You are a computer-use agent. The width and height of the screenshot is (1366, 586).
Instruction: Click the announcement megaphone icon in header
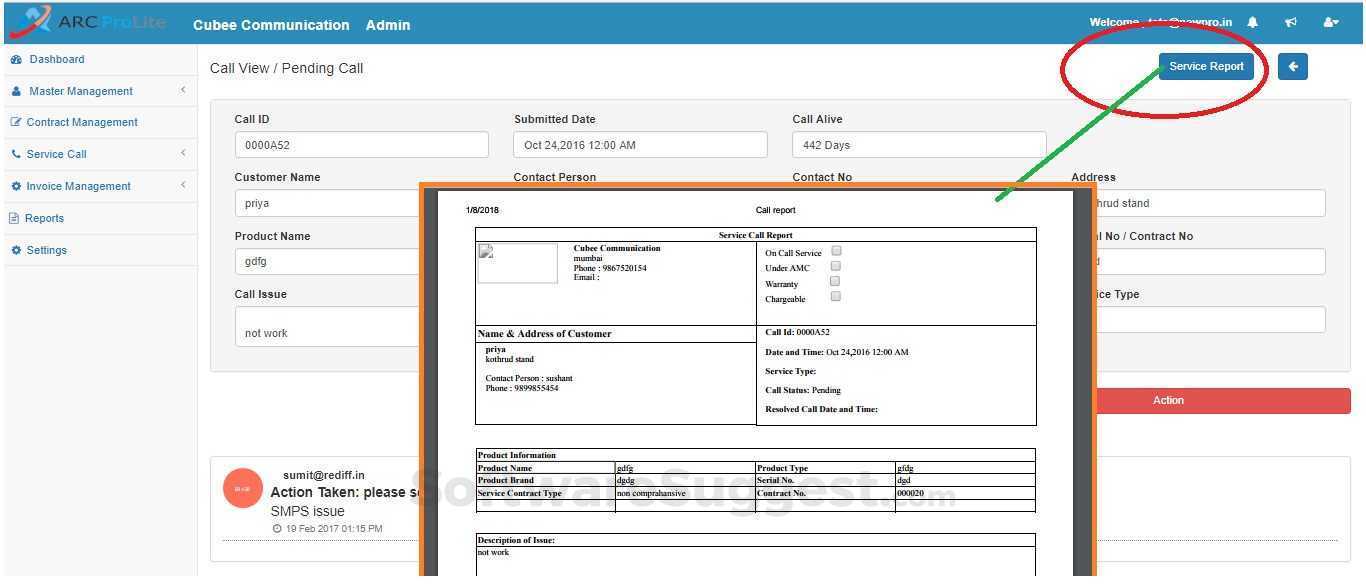coord(1291,21)
